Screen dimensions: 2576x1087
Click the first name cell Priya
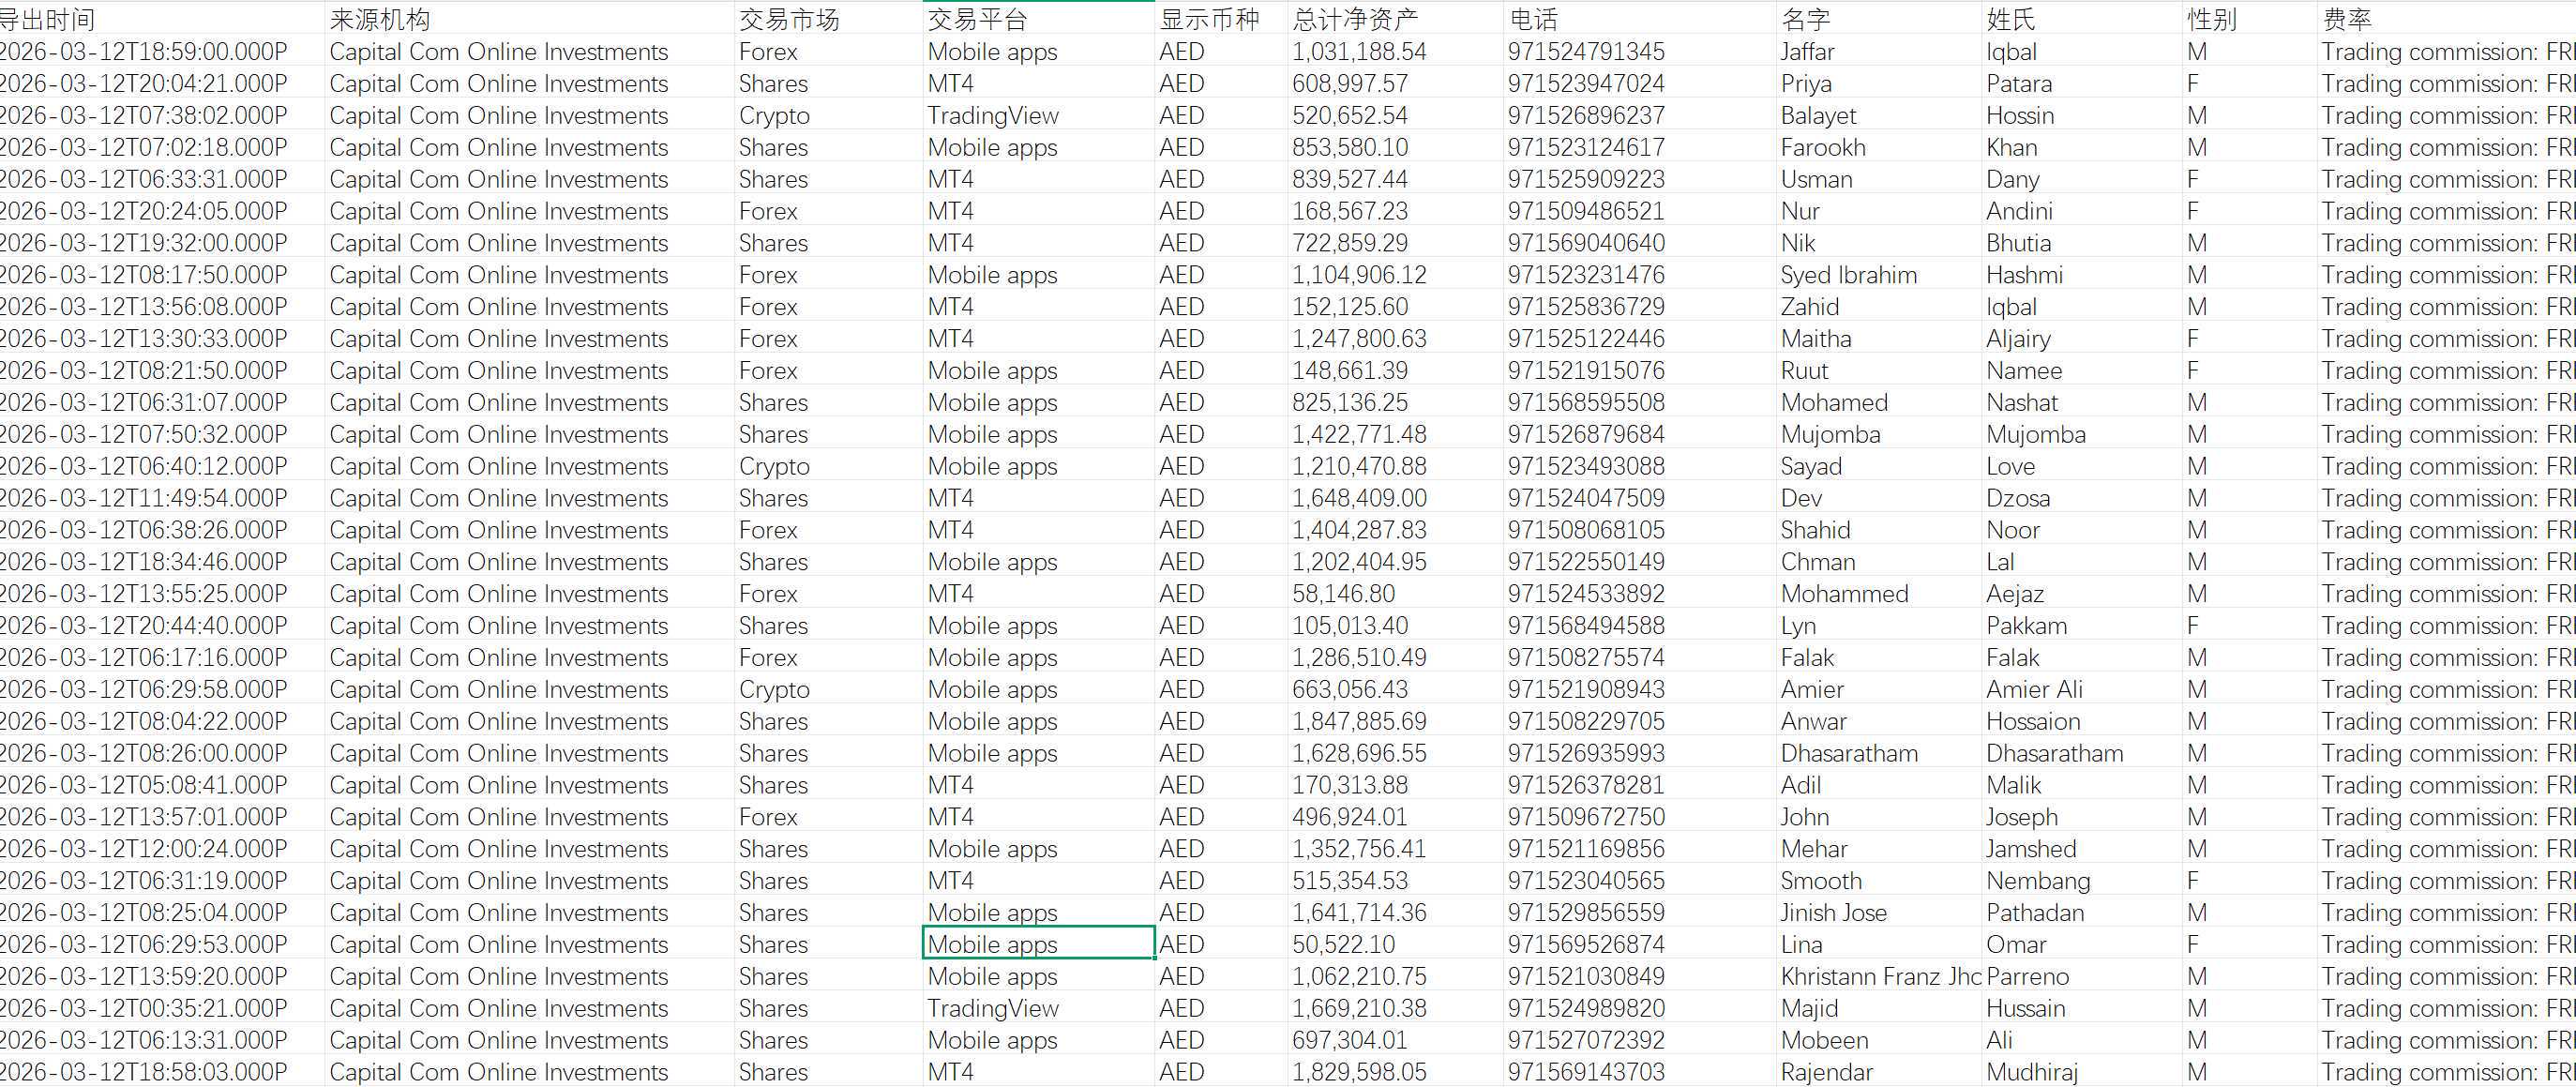[x=1879, y=84]
